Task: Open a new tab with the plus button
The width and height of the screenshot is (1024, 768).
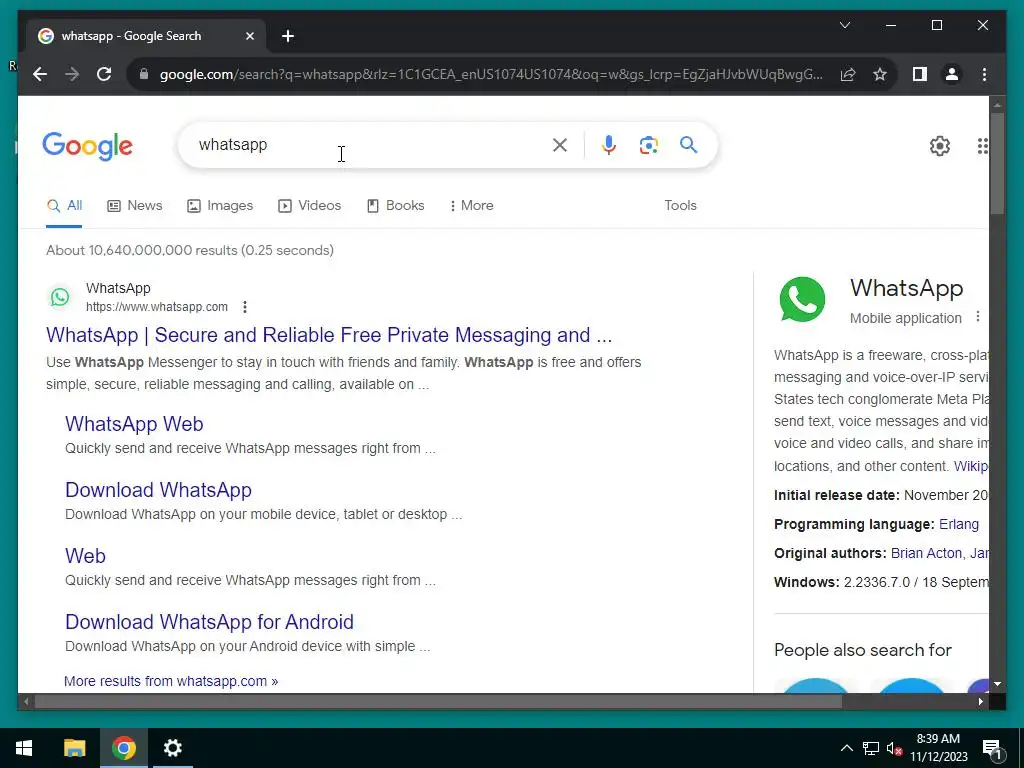Action: coord(288,36)
